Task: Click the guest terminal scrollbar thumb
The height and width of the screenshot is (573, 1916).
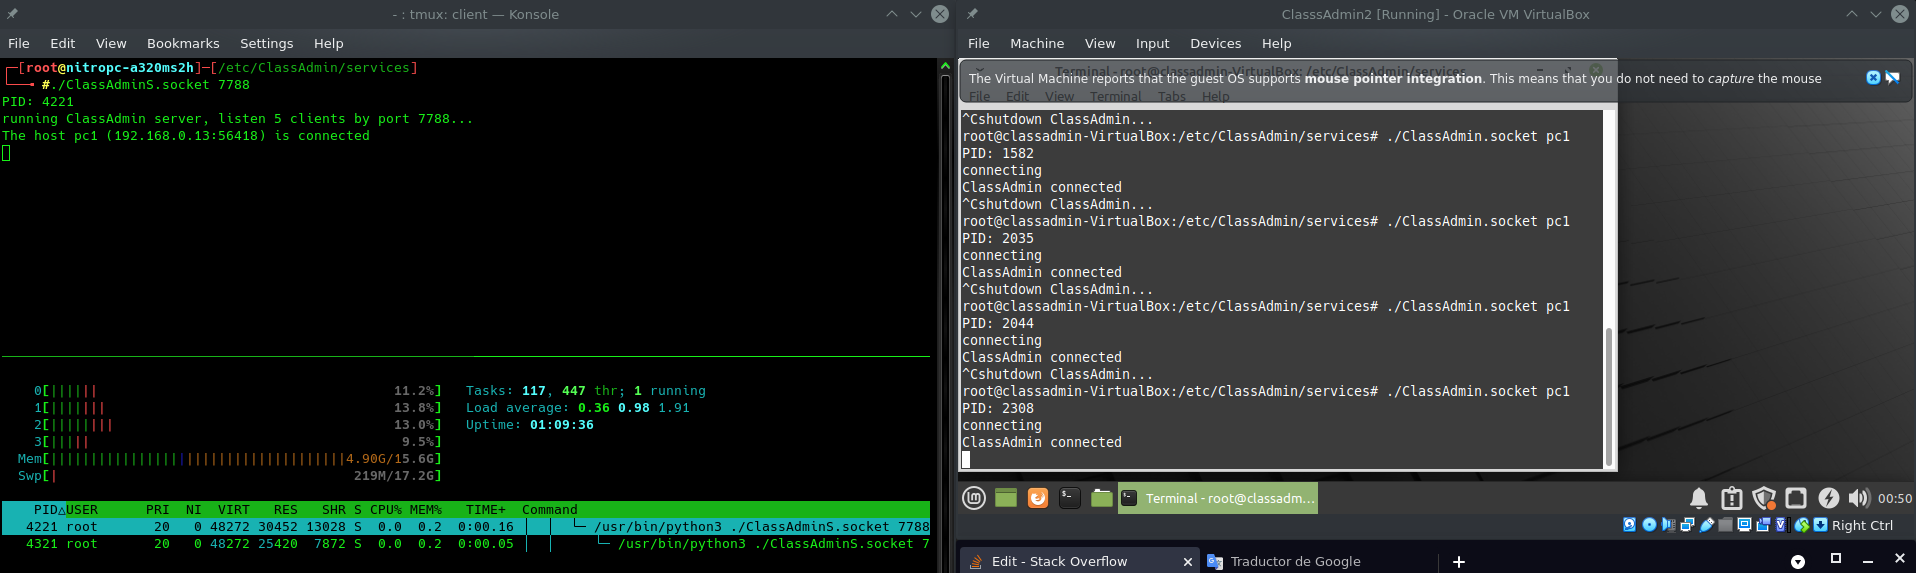Action: pos(1609,395)
